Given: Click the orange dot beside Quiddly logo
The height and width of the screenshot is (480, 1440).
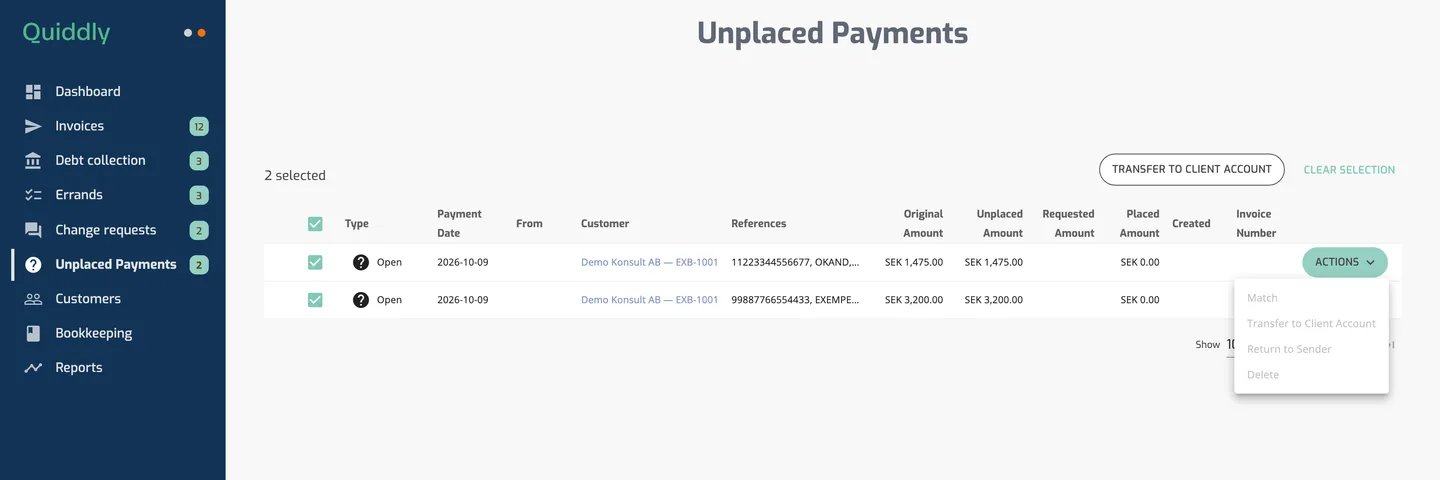Looking at the screenshot, I should 202,33.
